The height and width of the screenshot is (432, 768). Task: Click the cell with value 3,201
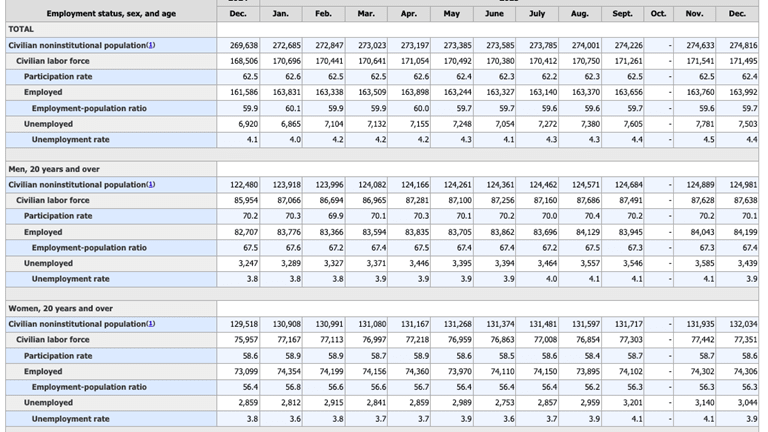[x=623, y=403]
